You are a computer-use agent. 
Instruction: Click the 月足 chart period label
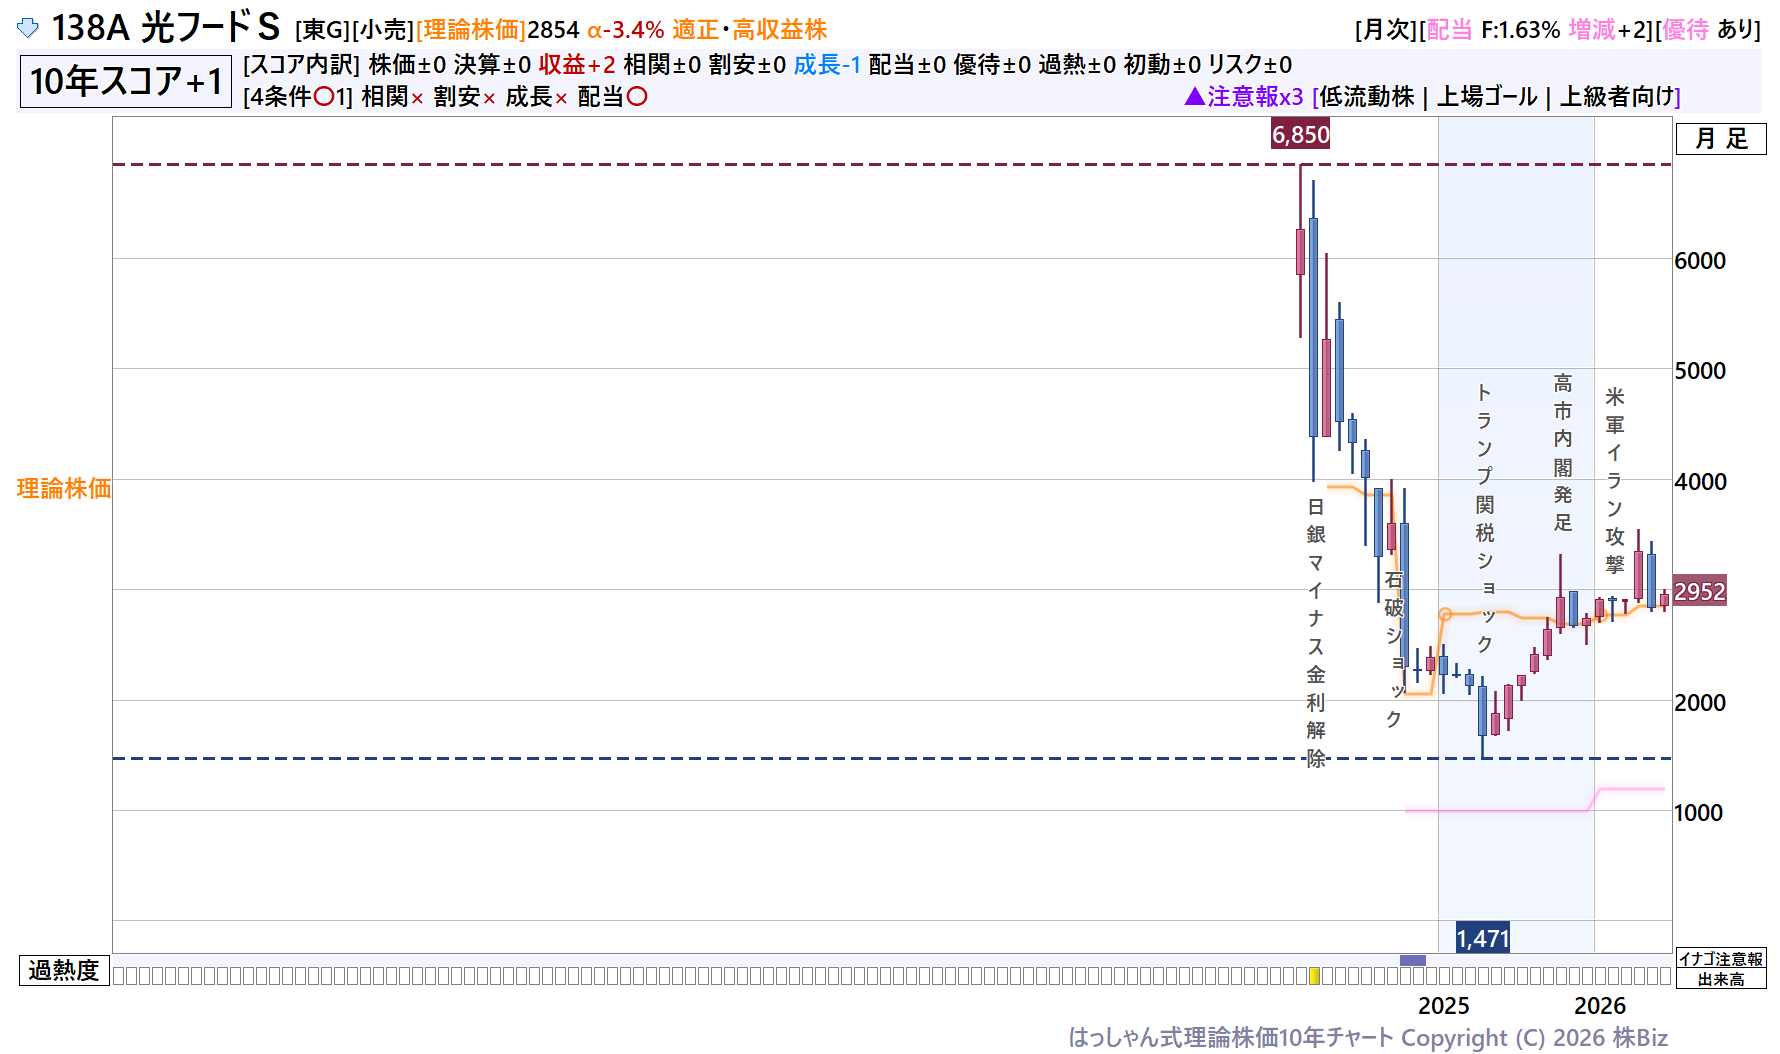[1721, 139]
